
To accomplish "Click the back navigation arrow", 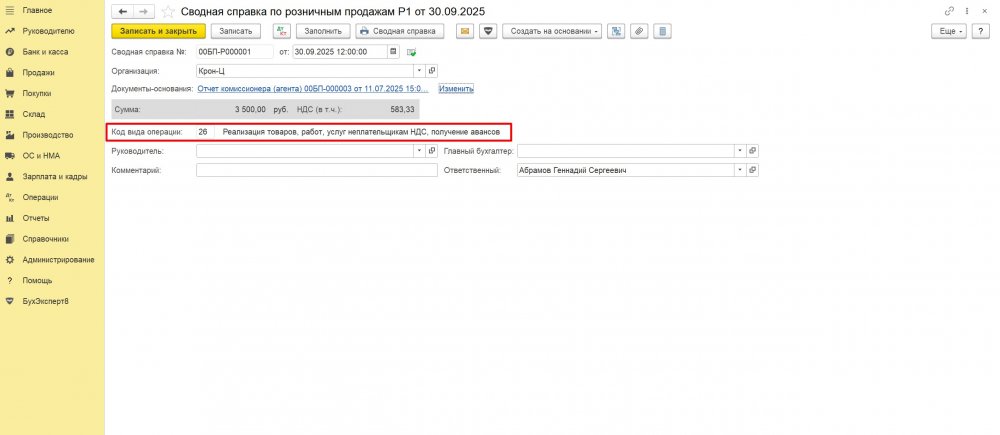I will click(x=122, y=10).
